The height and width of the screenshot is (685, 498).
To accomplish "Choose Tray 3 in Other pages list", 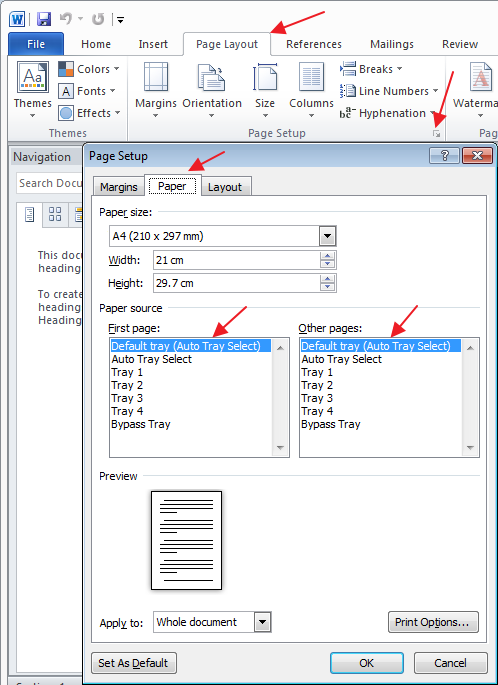I will click(x=380, y=398).
